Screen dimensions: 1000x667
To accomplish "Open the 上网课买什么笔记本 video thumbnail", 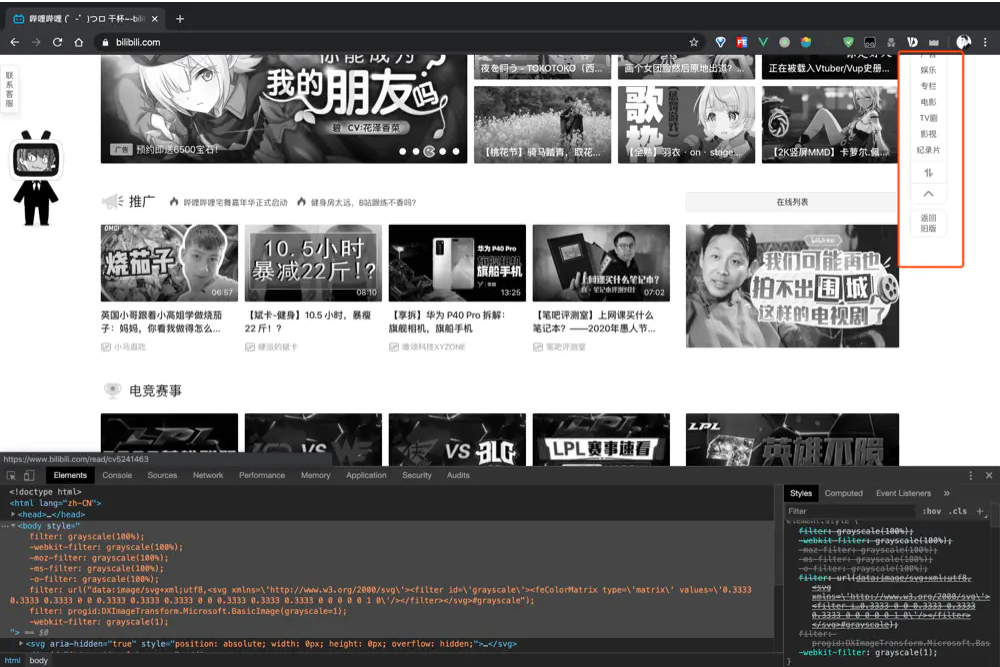I will point(601,263).
